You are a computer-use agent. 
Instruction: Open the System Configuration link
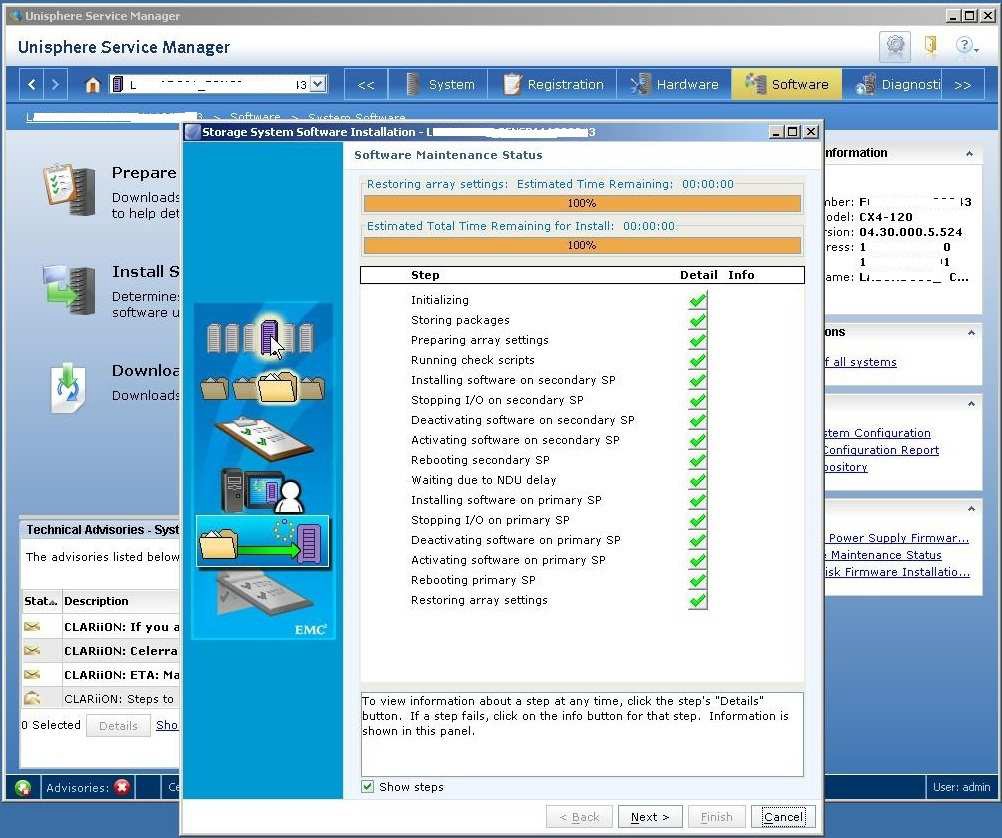[x=877, y=433]
